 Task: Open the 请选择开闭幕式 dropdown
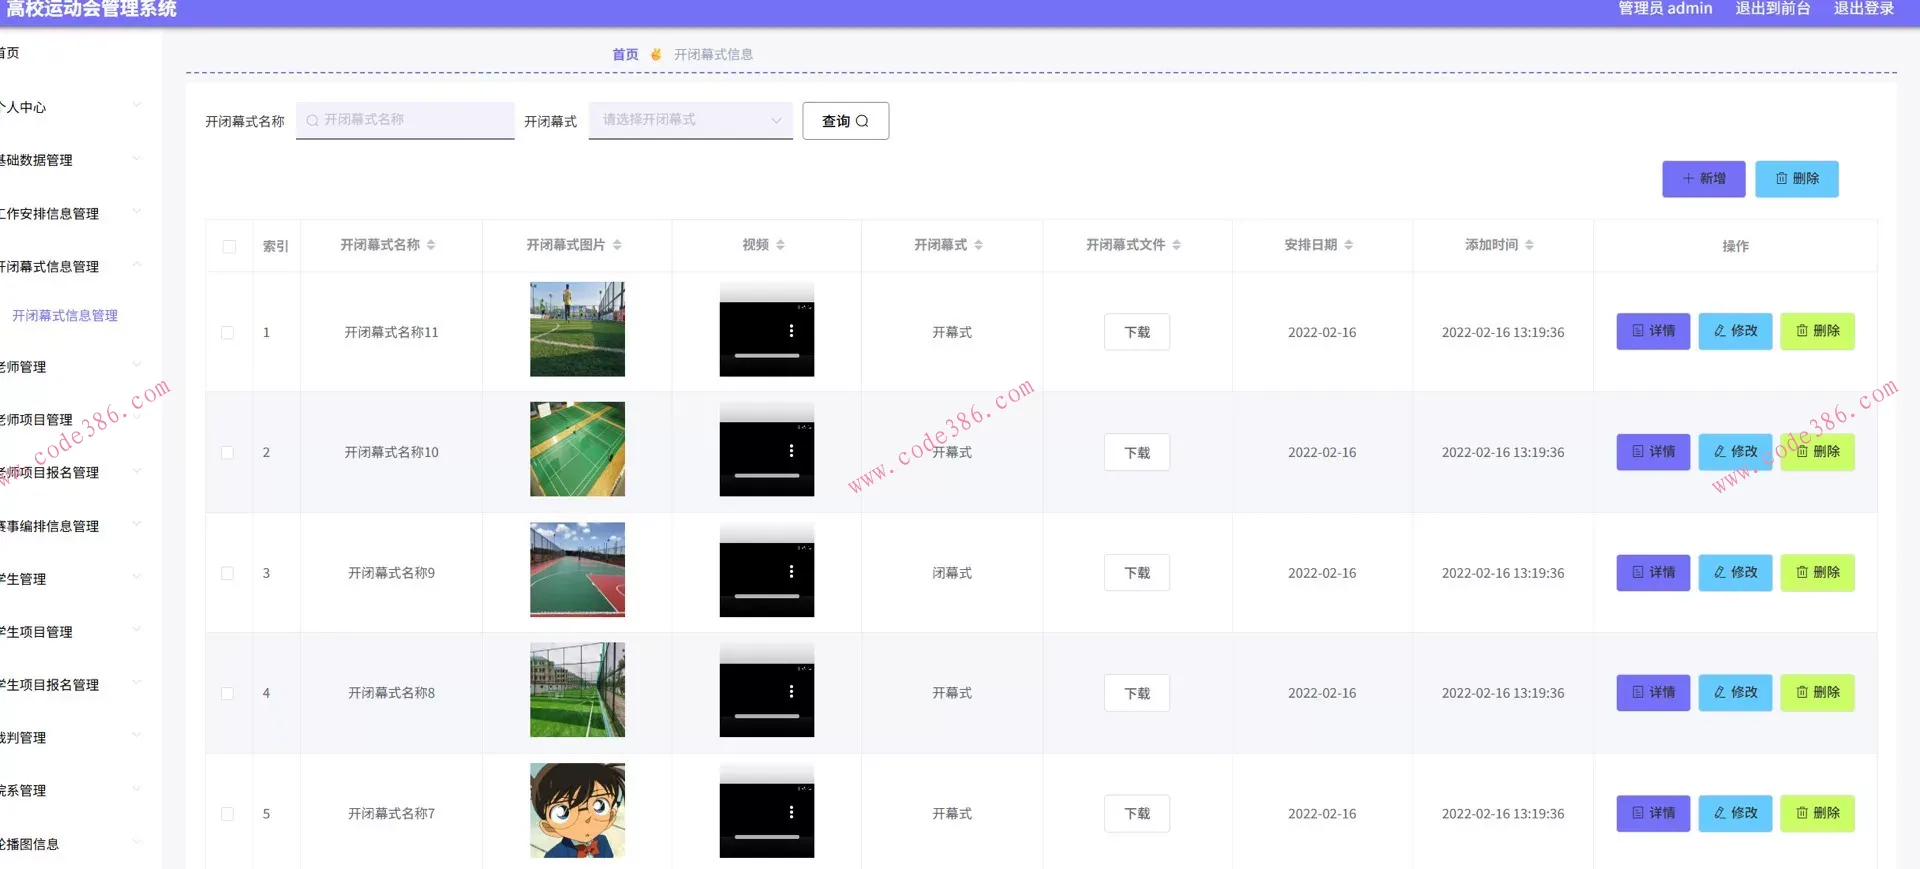tap(690, 120)
